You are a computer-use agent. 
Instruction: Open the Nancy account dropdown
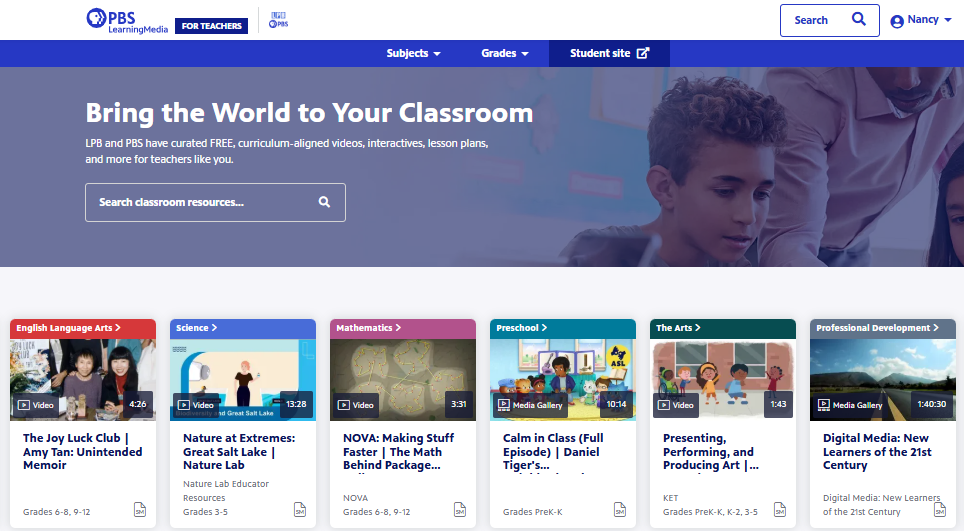tap(921, 20)
